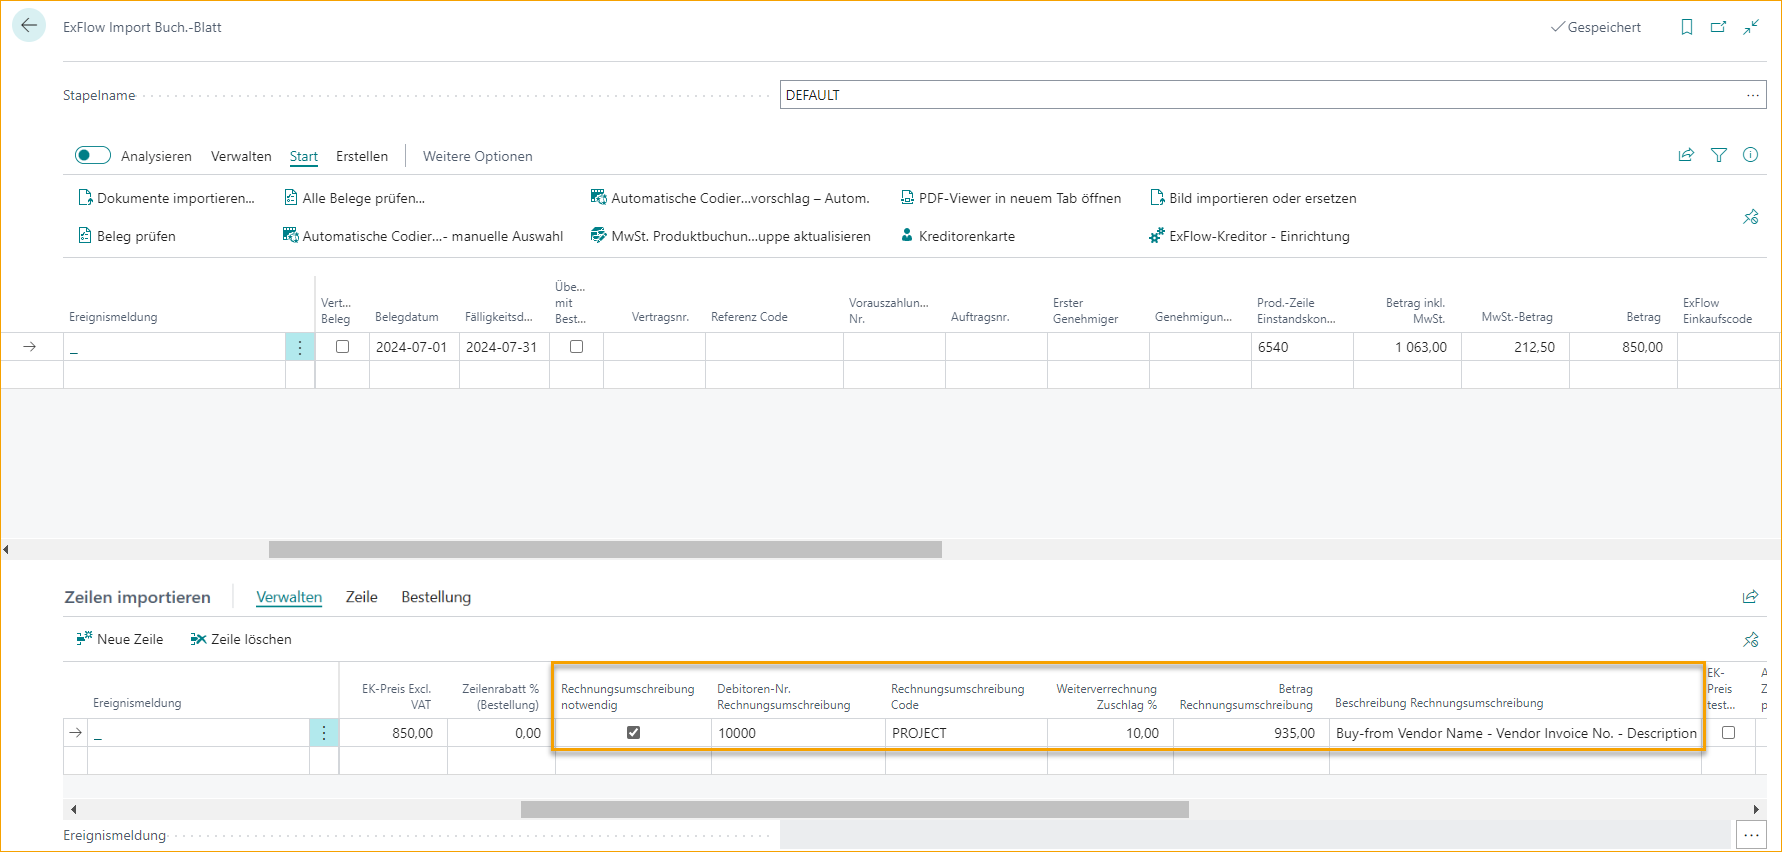This screenshot has width=1782, height=852.
Task: Check the Vert... Beleg checkbox
Action: click(342, 346)
